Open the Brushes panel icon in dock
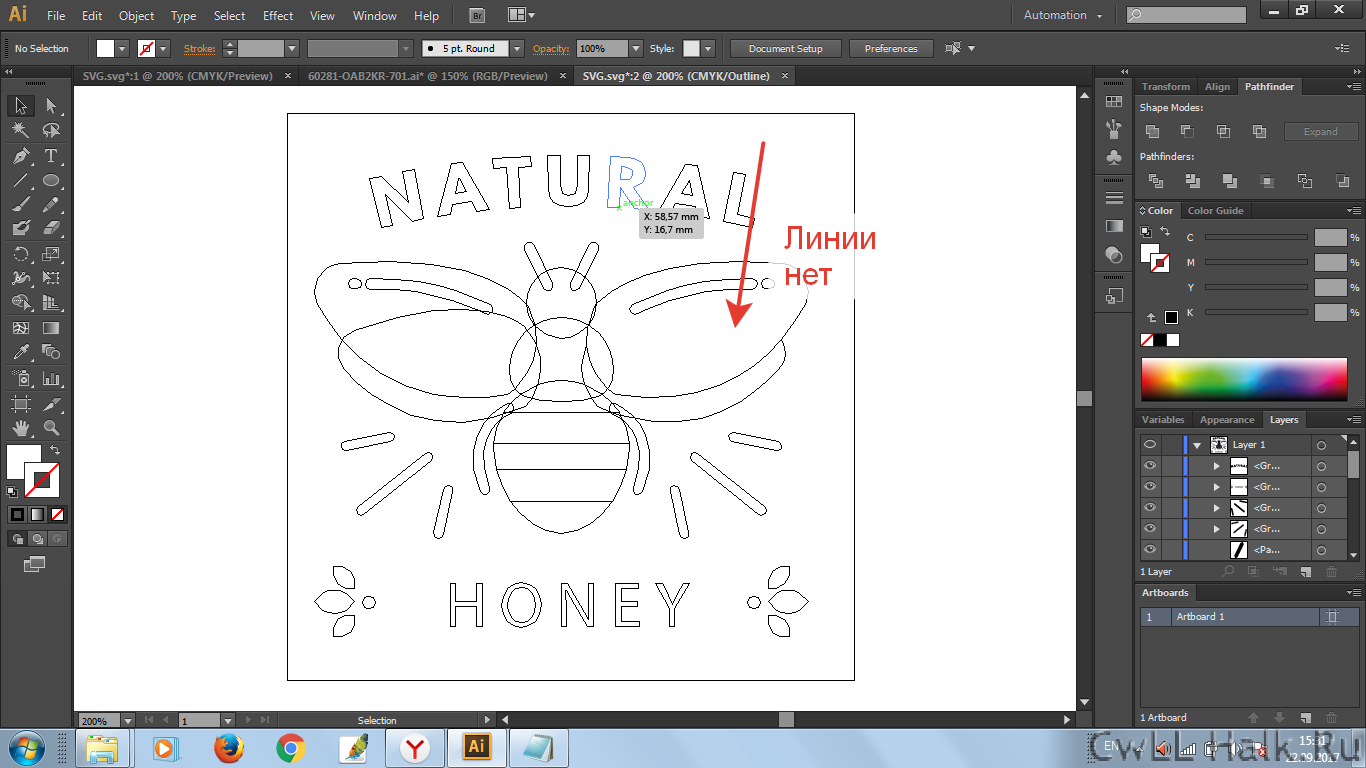 click(x=1114, y=129)
